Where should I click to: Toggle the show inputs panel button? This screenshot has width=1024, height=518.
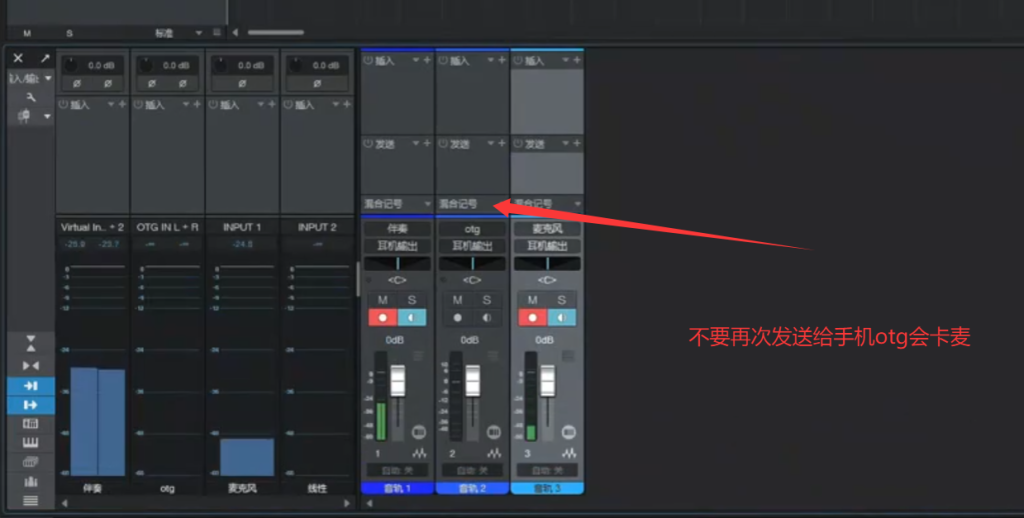pos(31,385)
